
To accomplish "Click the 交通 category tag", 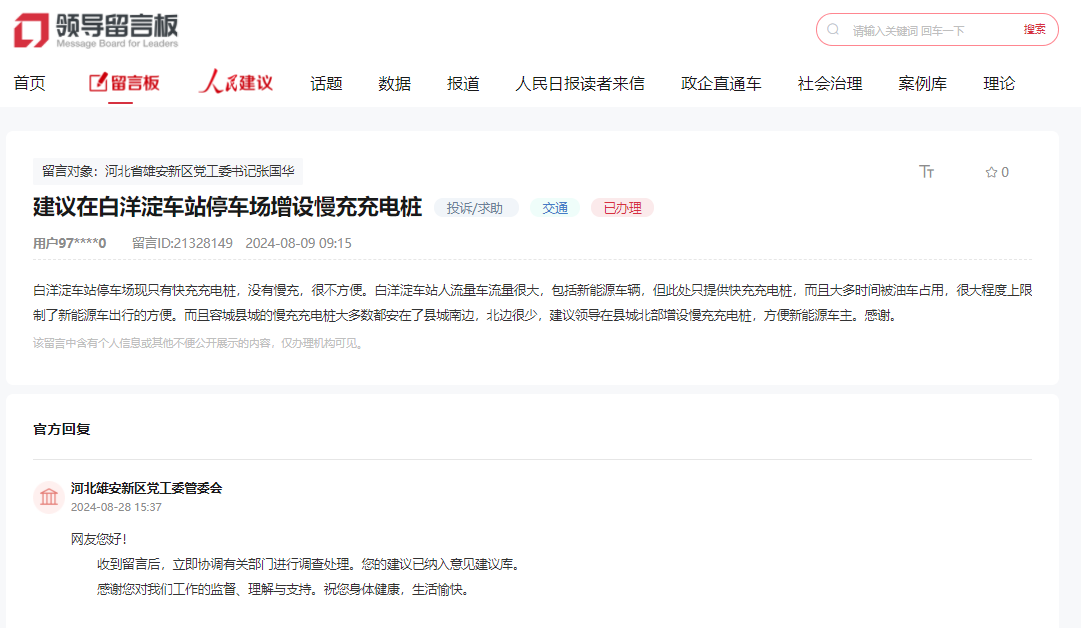I will [555, 208].
